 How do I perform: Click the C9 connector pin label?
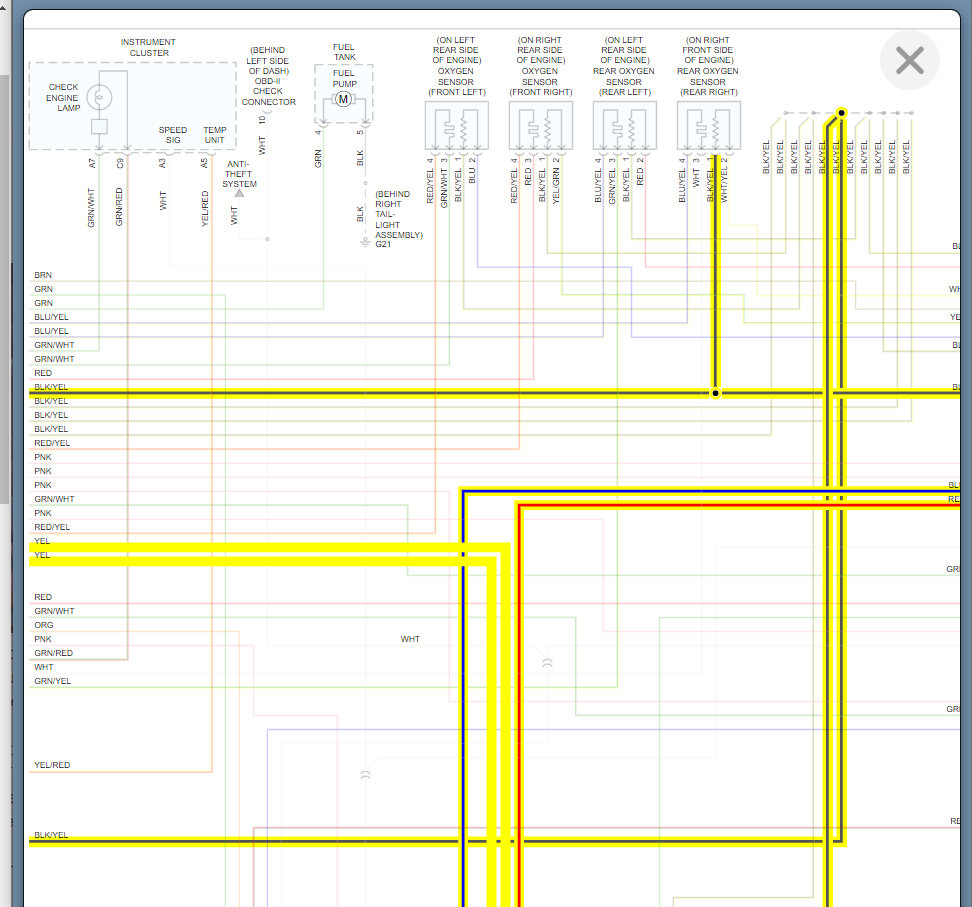(x=120, y=164)
